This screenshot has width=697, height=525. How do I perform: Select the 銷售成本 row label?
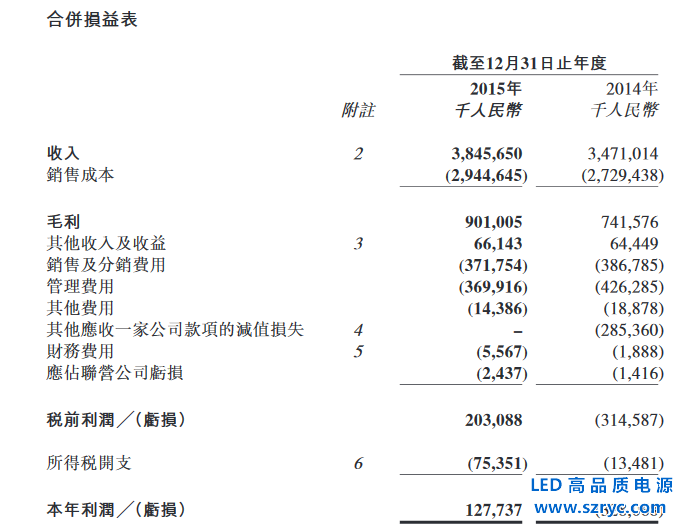pos(80,175)
